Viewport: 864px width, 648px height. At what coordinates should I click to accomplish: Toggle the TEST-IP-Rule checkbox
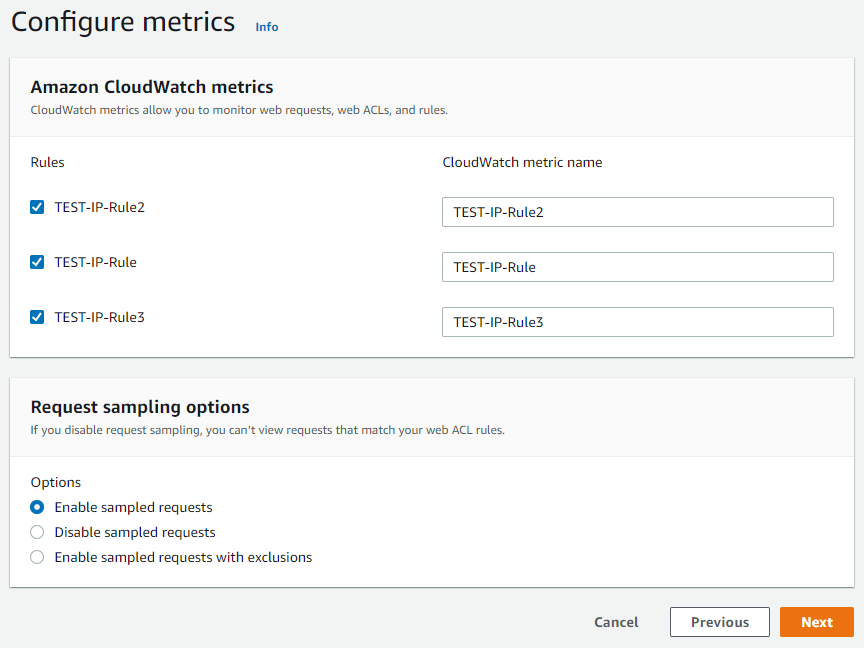pyautogui.click(x=37, y=262)
